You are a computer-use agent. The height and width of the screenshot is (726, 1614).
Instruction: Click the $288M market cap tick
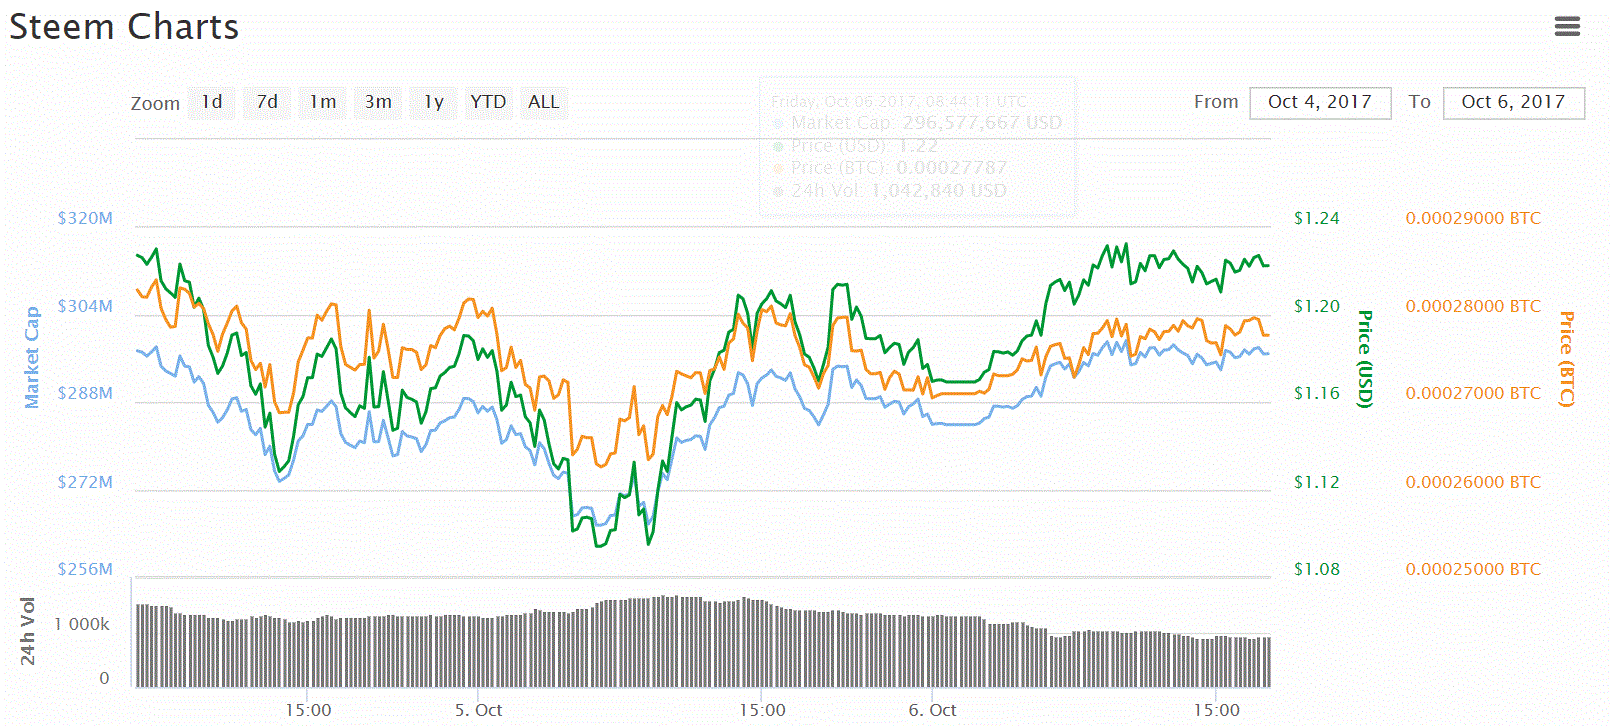85,393
